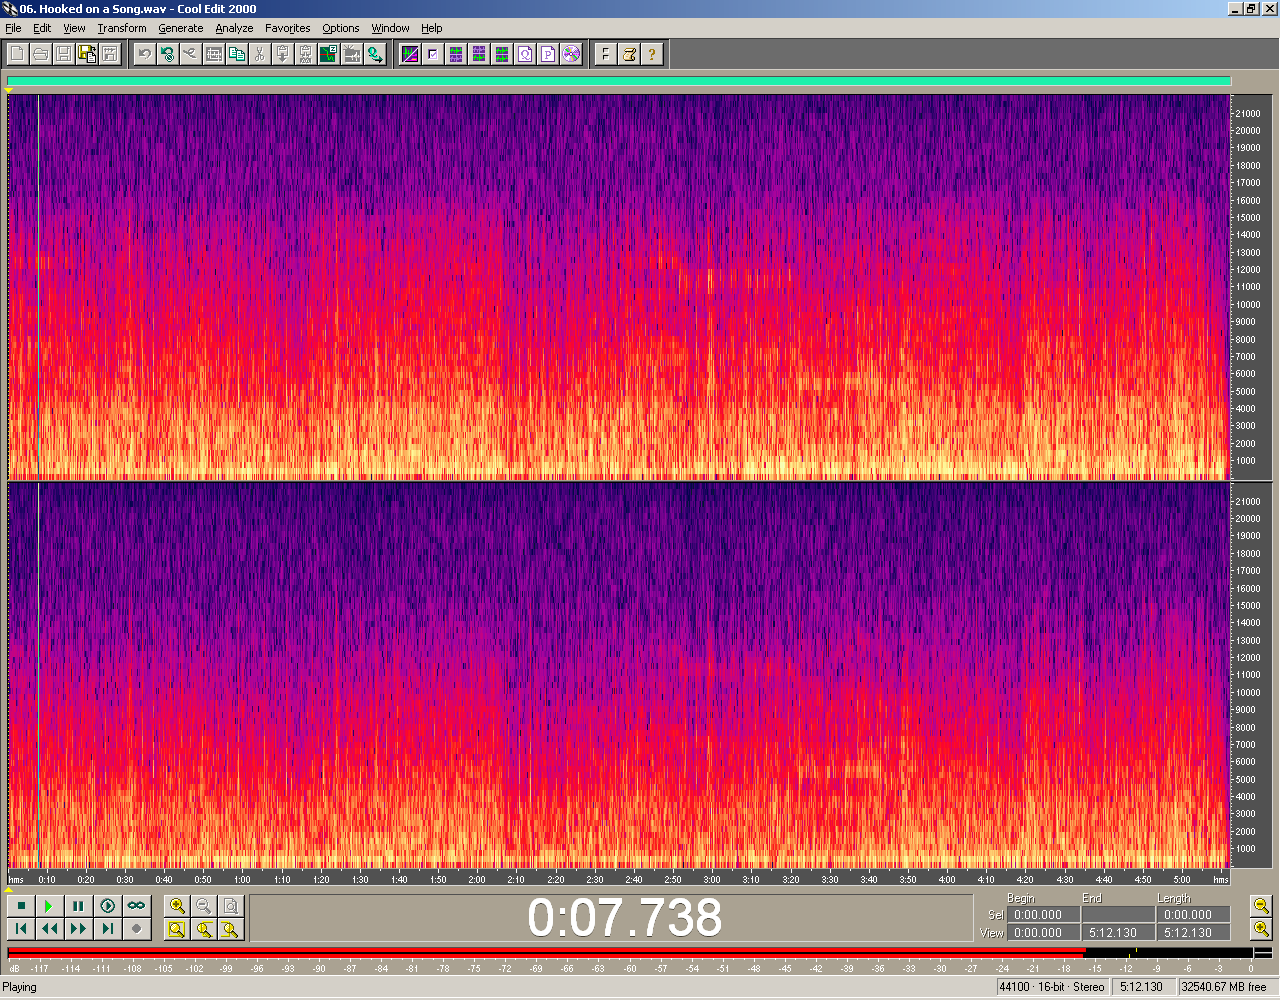
Task: Open the Analyze menu
Action: point(234,28)
